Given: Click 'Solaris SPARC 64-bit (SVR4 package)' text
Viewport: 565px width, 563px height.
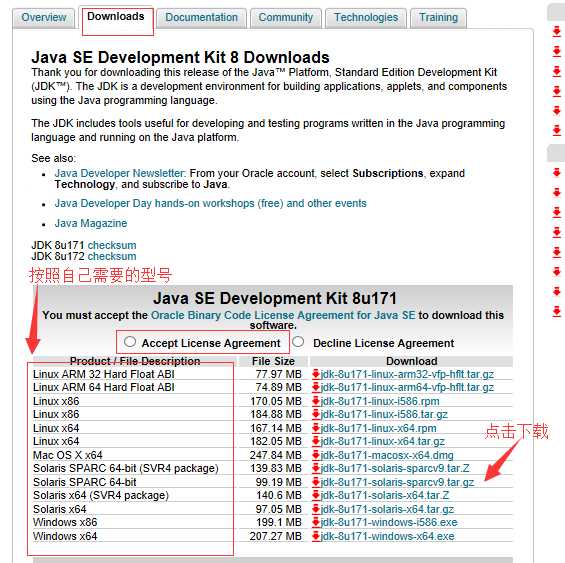Looking at the screenshot, I should pos(126,469).
